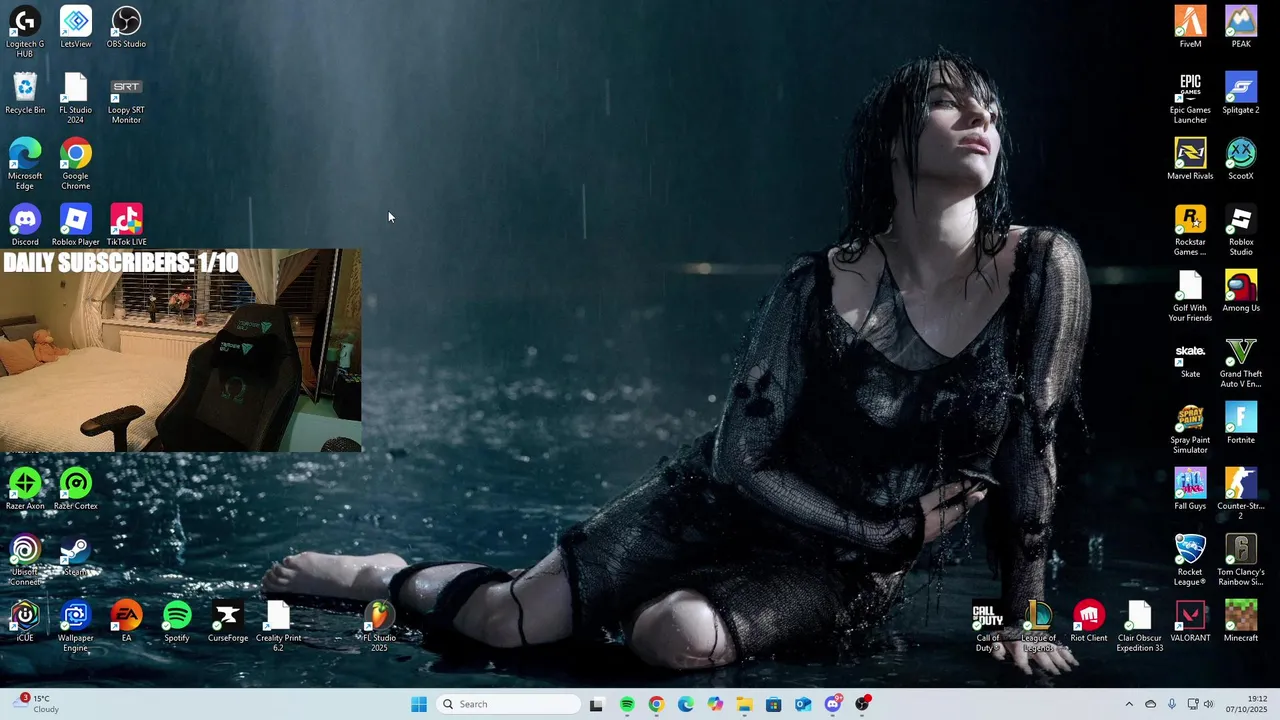Select the iCUE desktop icon
1280x720 pixels.
(x=25, y=622)
